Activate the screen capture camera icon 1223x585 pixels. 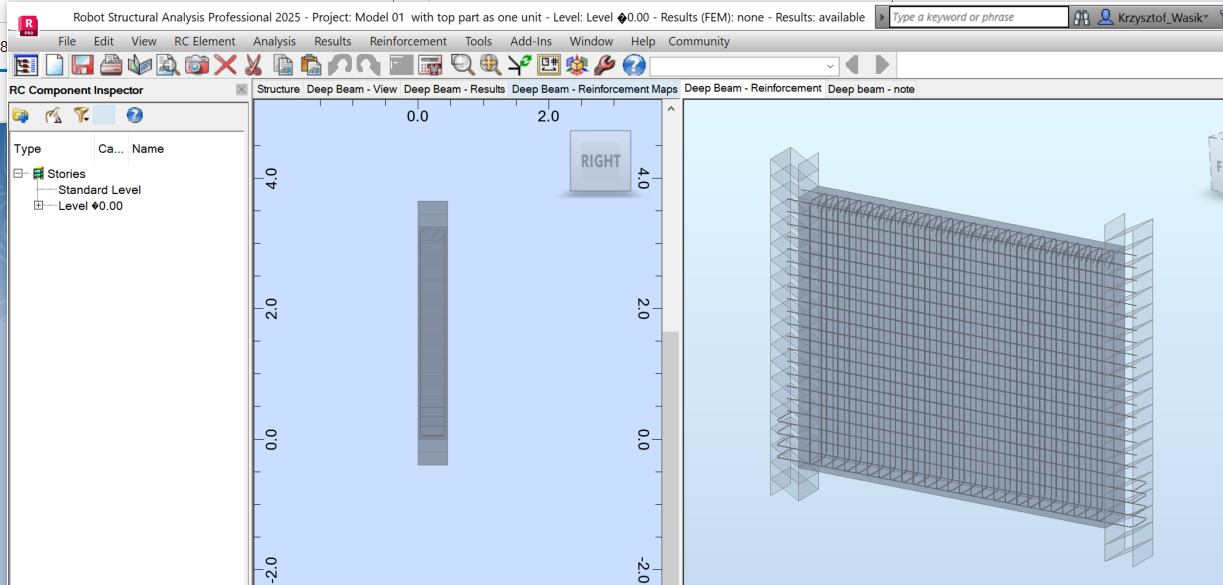pos(198,64)
